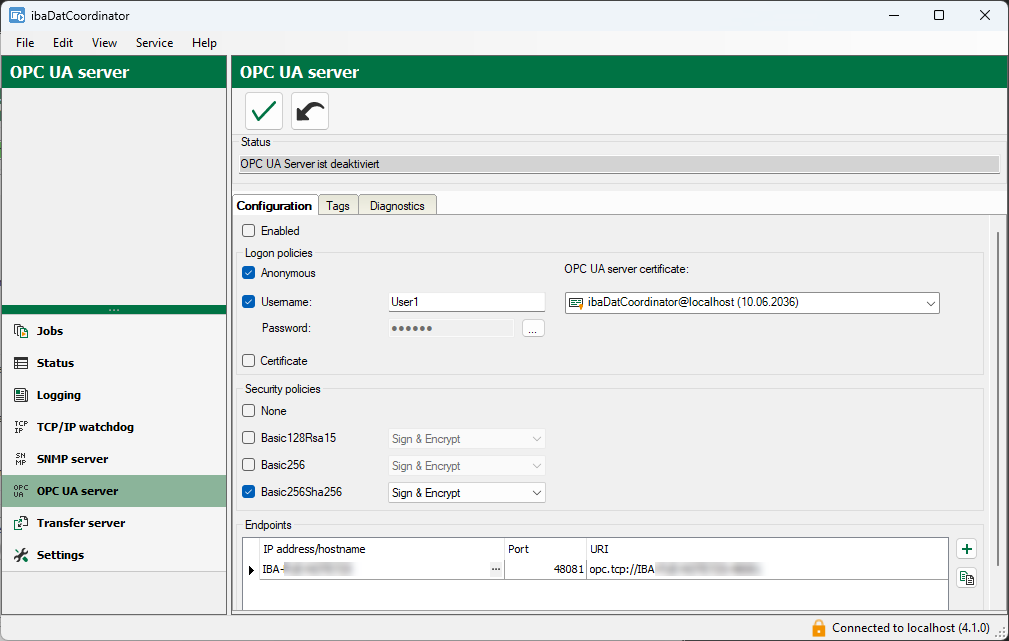
Task: Add a new endpoint with plus icon
Action: point(967,549)
